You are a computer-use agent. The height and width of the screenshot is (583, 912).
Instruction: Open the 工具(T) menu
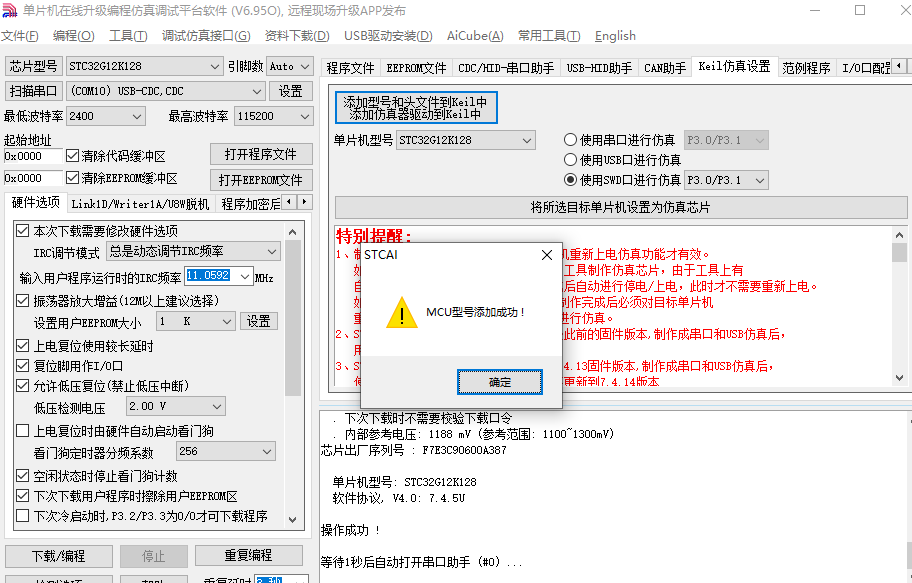[128, 36]
